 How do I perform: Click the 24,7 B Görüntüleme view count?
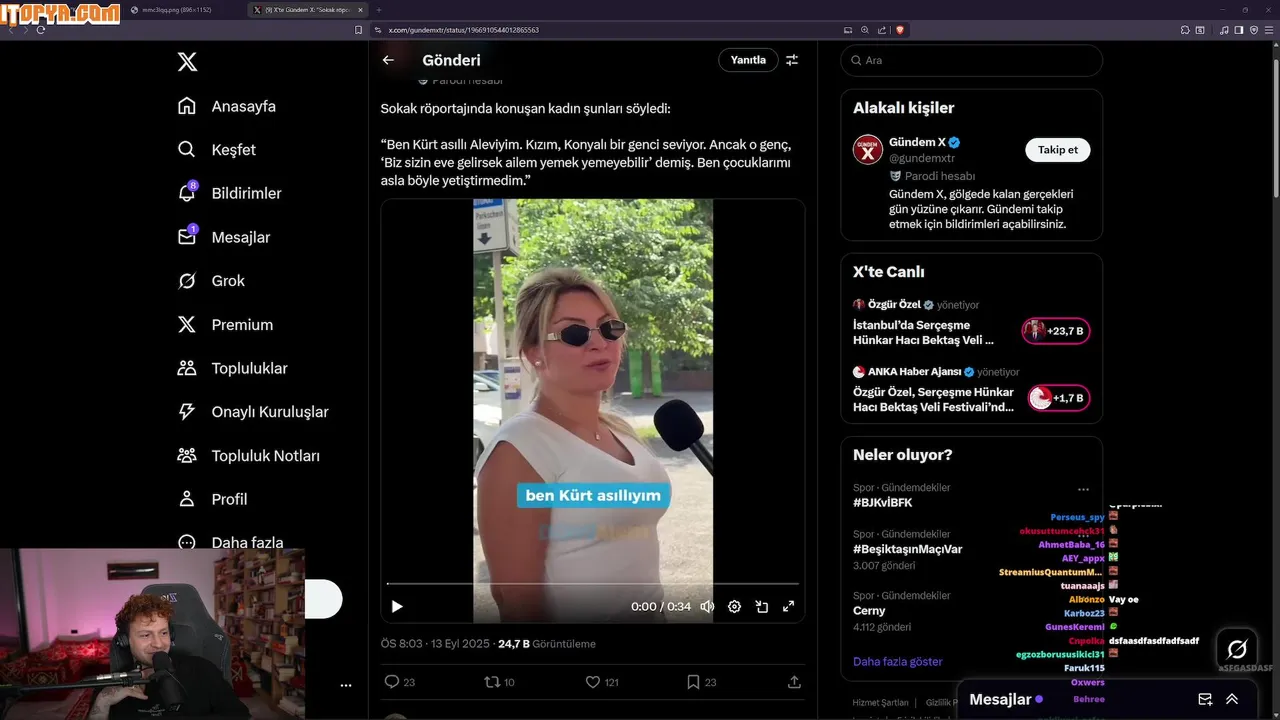(x=547, y=644)
